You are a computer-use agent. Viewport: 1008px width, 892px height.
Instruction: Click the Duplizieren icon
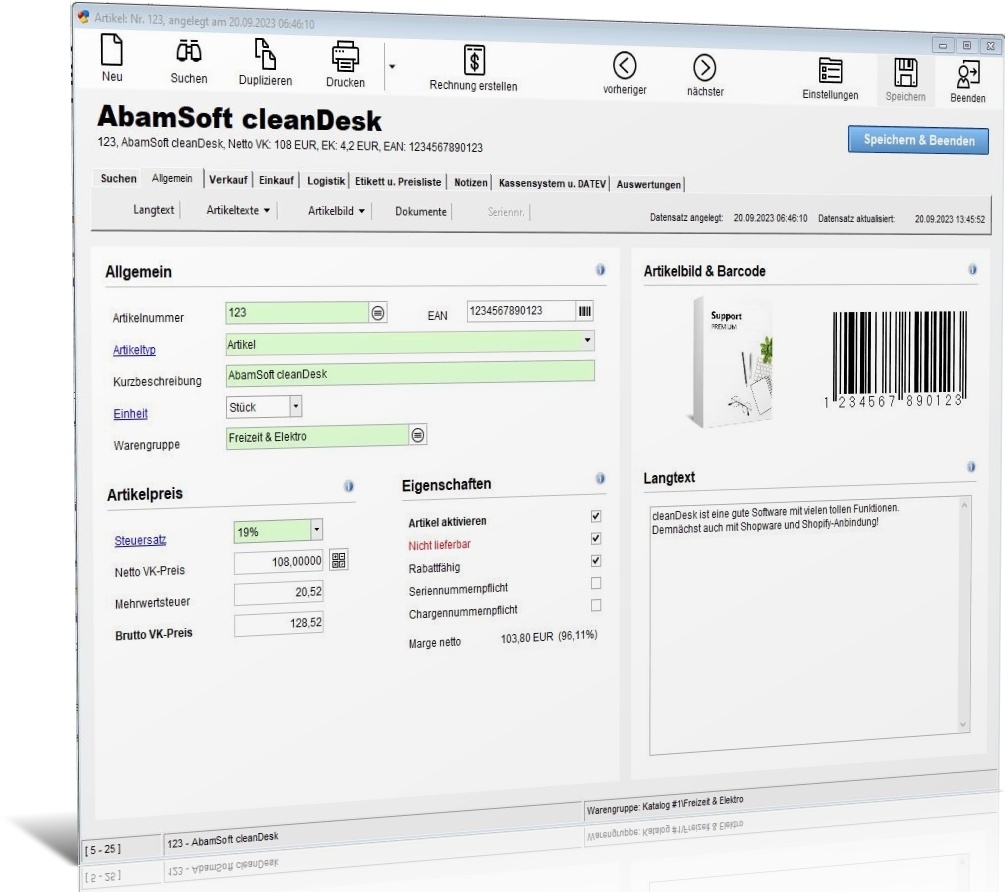coord(265,54)
